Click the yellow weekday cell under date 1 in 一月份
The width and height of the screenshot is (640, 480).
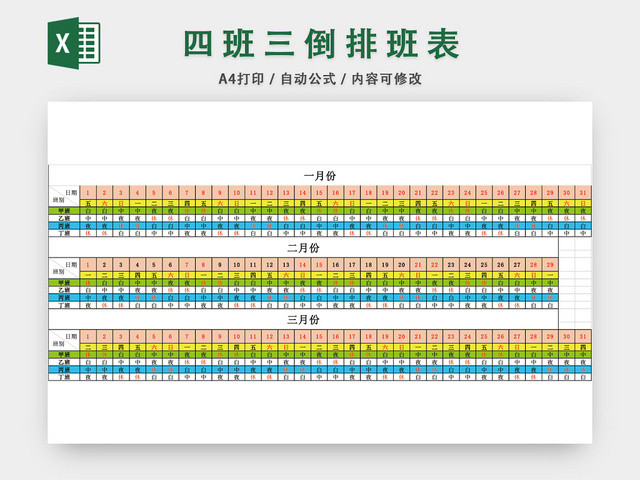(x=88, y=203)
